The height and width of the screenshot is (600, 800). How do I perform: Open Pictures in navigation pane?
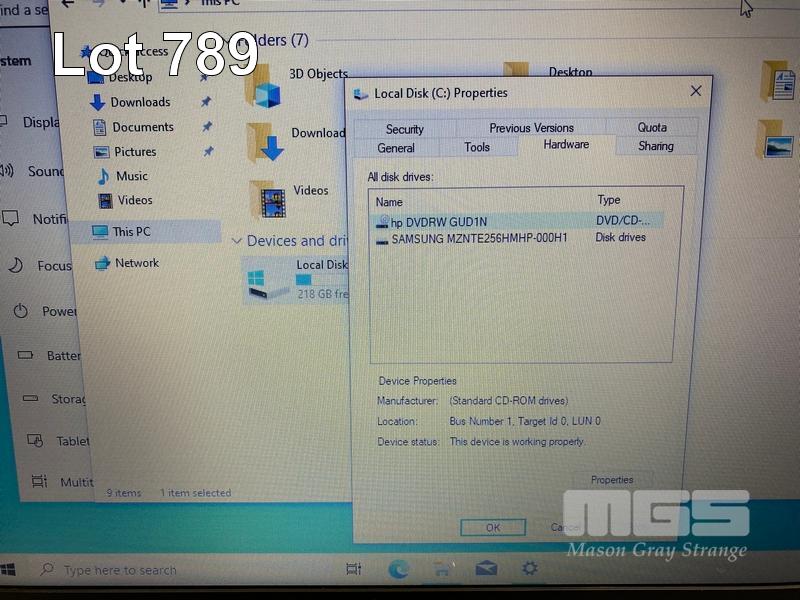click(x=135, y=152)
